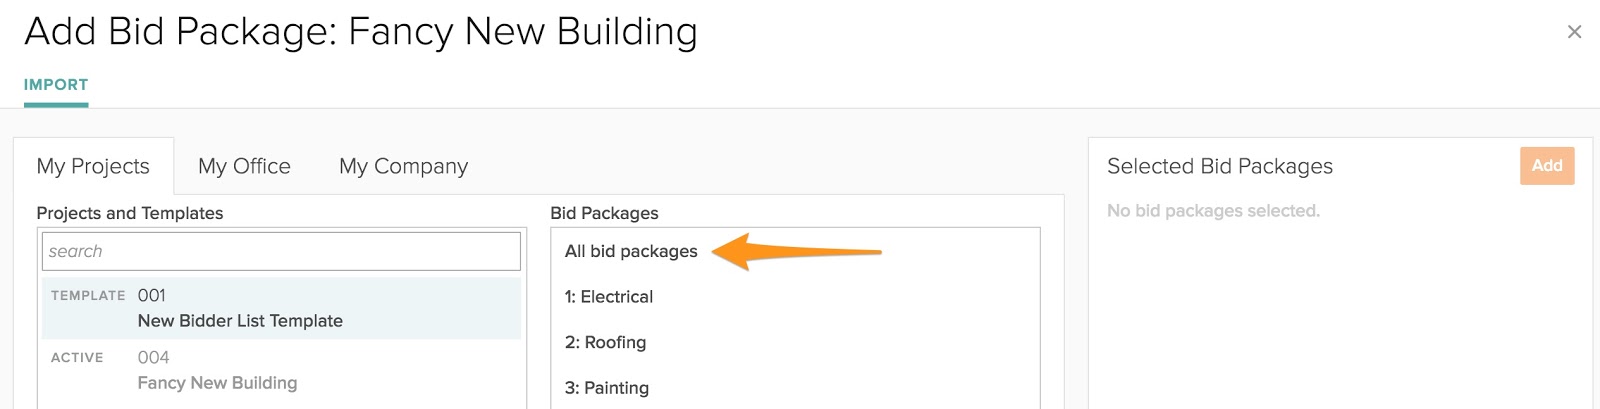Focus the projects search field
Viewport: 1600px width, 409px height.
[281, 251]
